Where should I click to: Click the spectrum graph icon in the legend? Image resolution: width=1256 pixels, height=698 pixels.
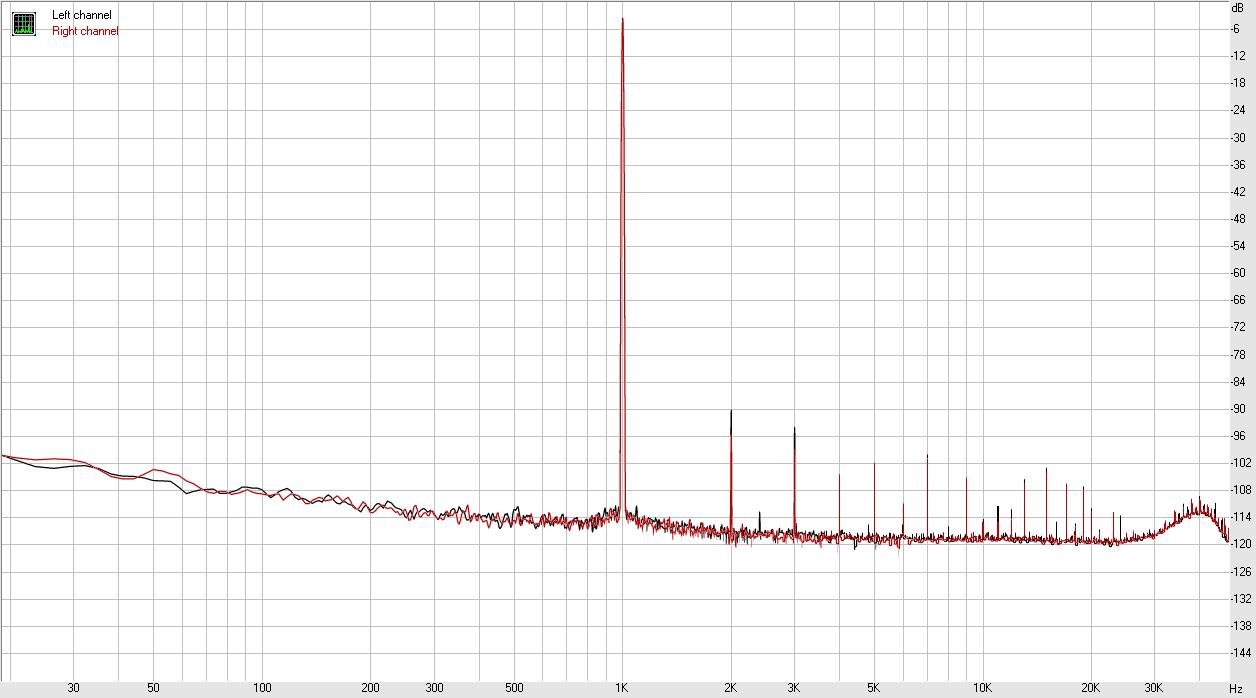click(x=24, y=23)
